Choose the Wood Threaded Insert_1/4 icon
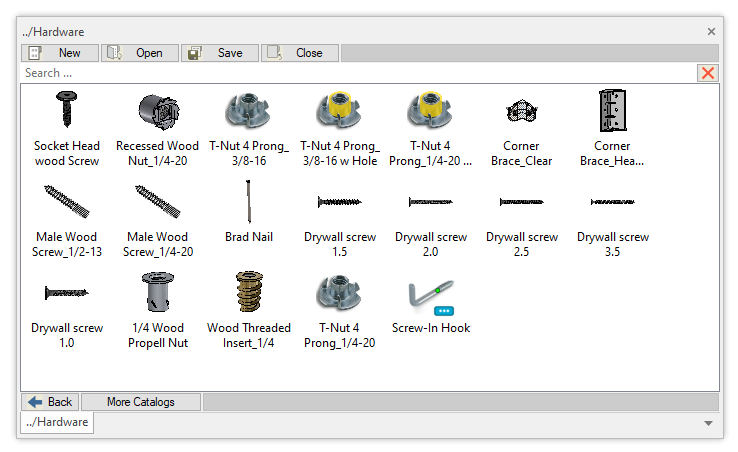The image size is (738, 452). coord(248,292)
